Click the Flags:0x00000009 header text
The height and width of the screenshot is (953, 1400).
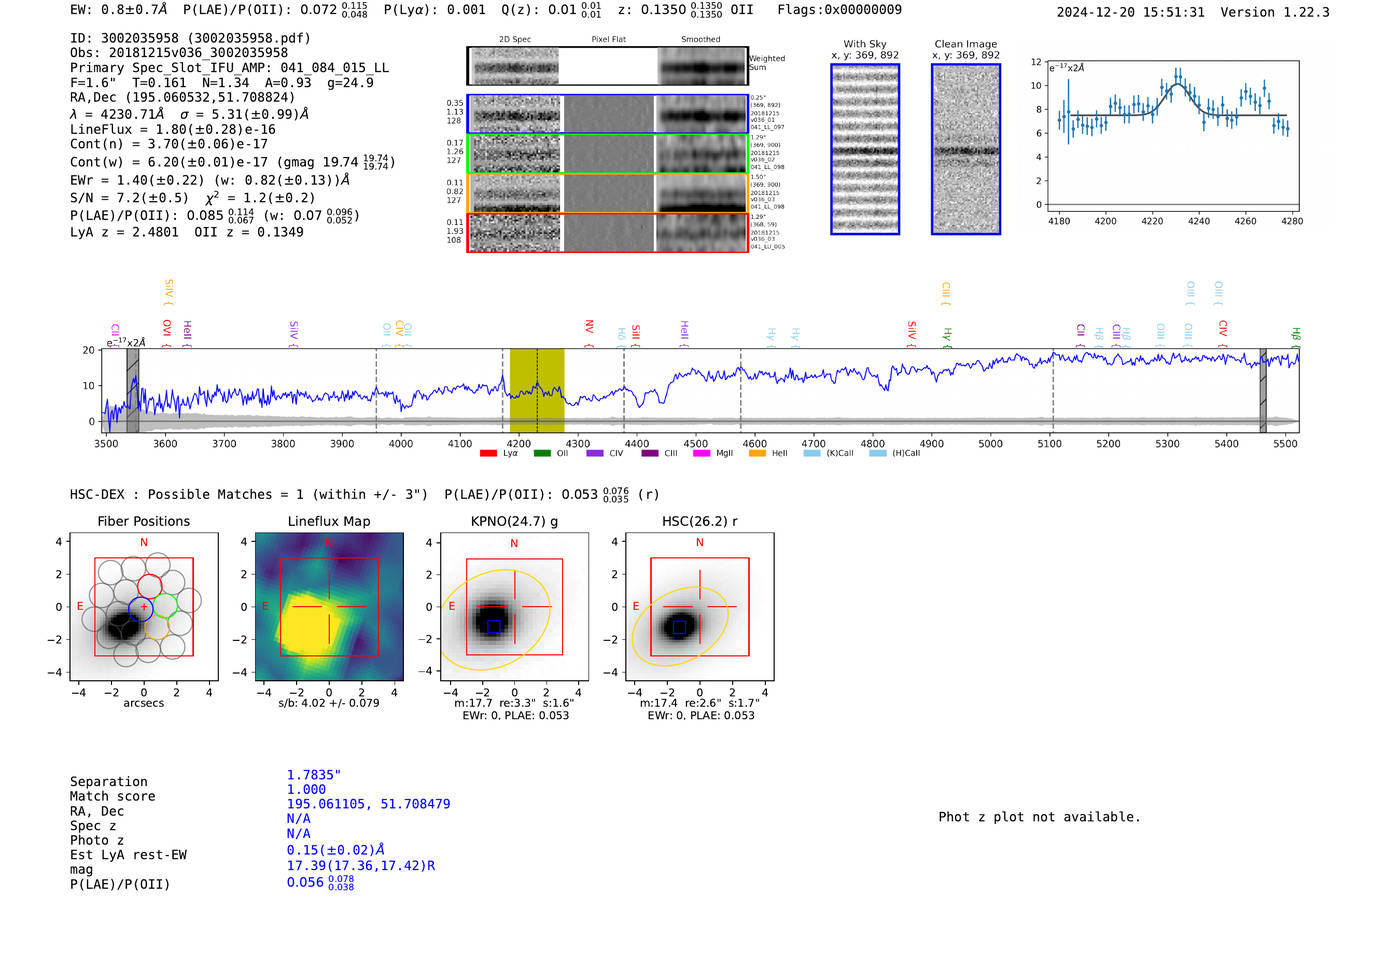click(839, 10)
